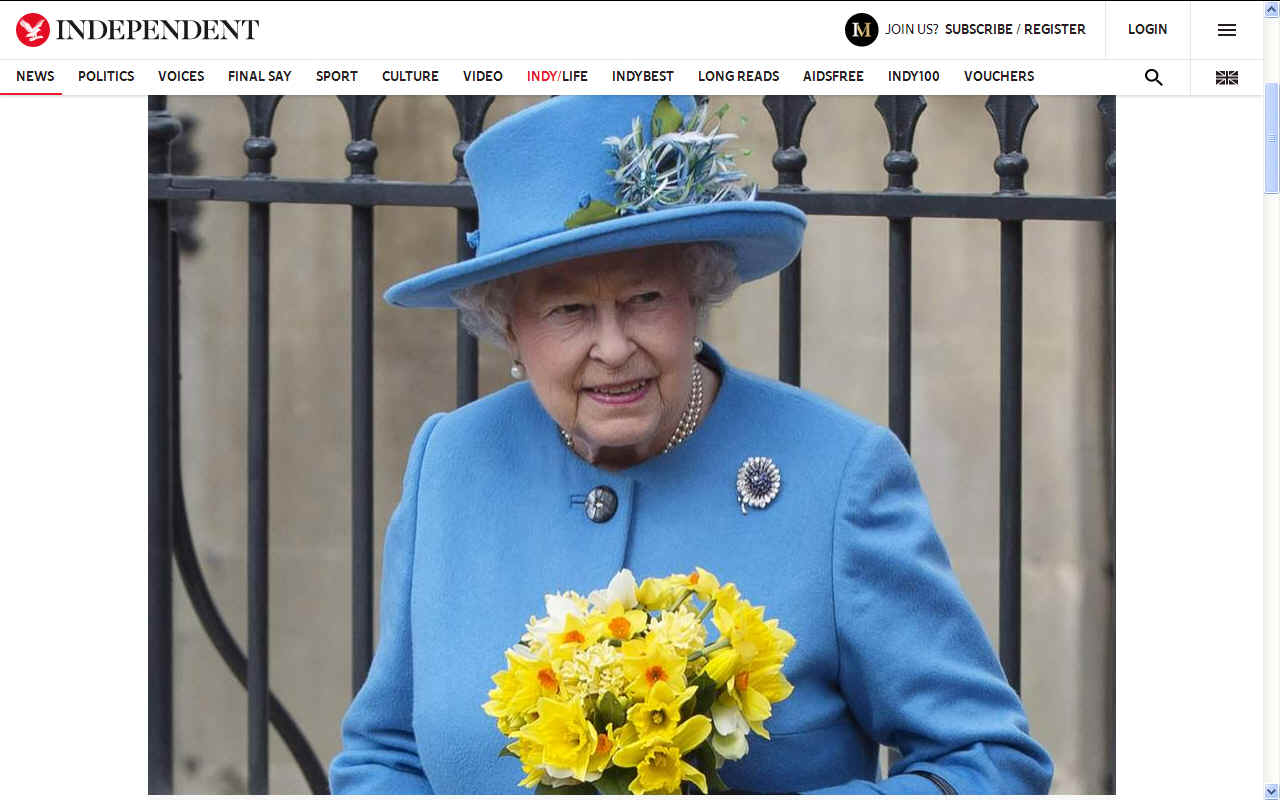Open the search magnifier icon

coord(1153,77)
